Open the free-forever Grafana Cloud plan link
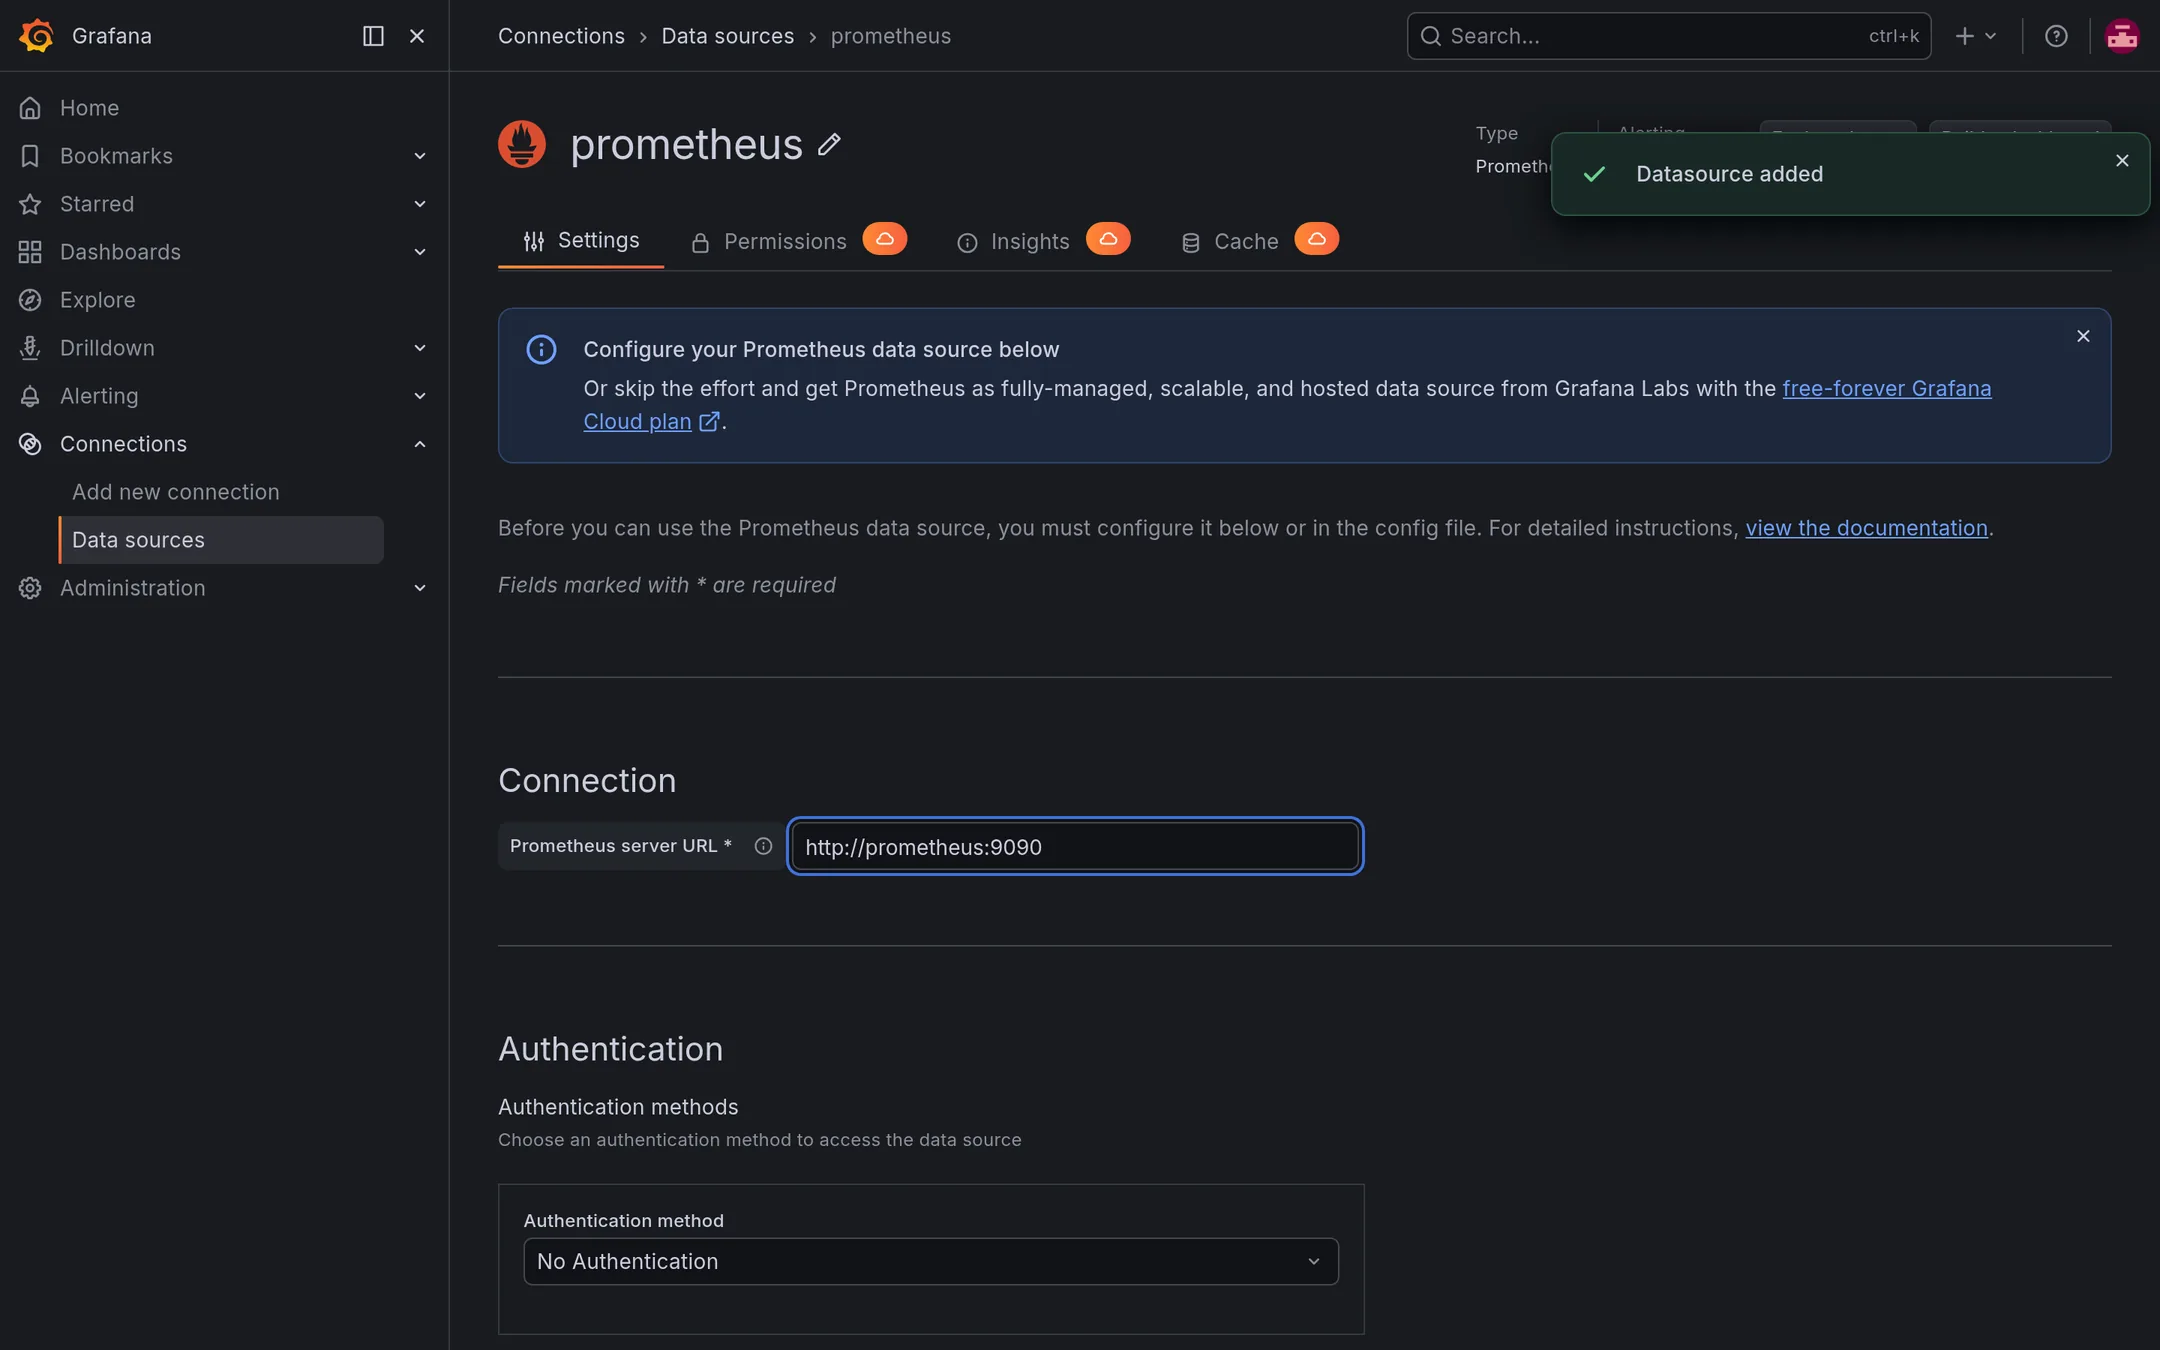The height and width of the screenshot is (1350, 2160). 1886,389
